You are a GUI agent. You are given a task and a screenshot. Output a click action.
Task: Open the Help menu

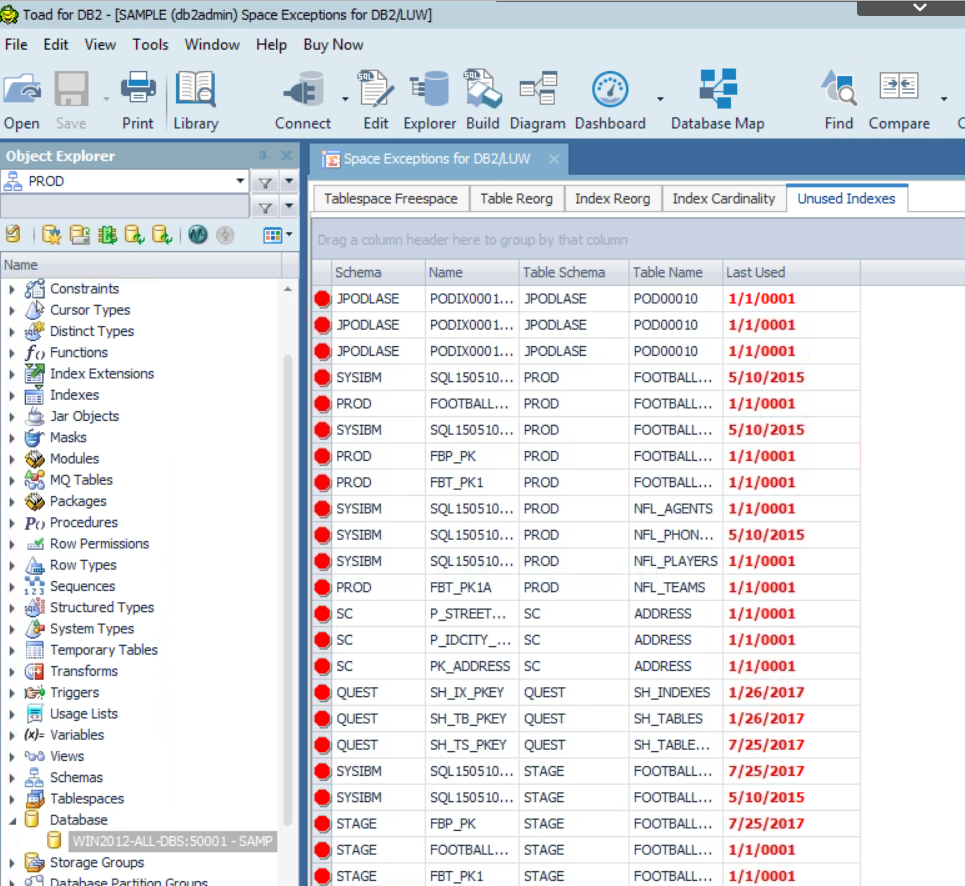coord(271,45)
